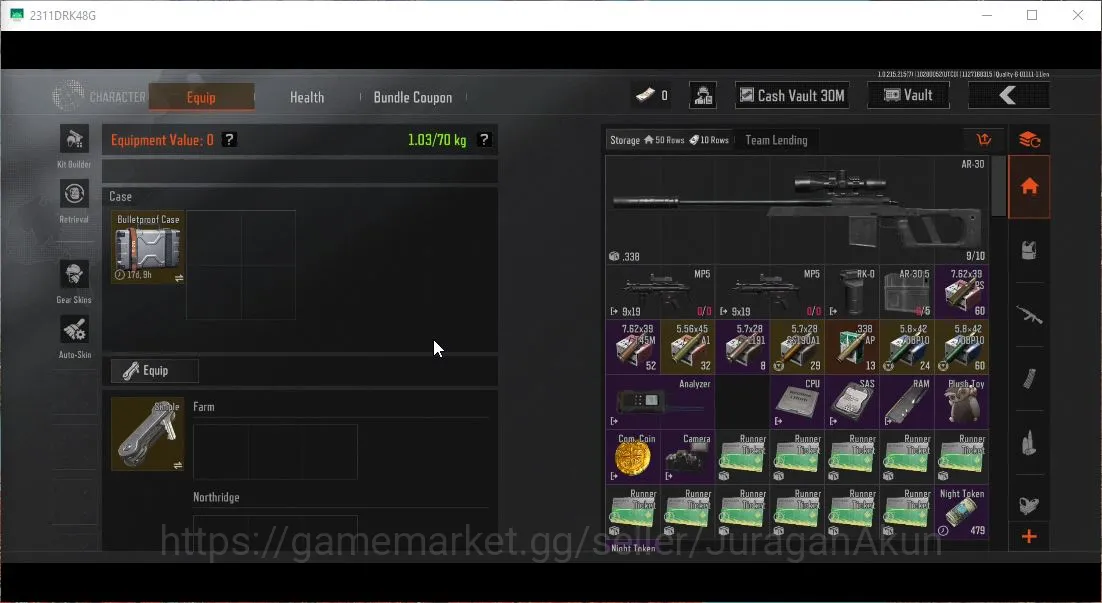Open the team members icon in header

703,96
